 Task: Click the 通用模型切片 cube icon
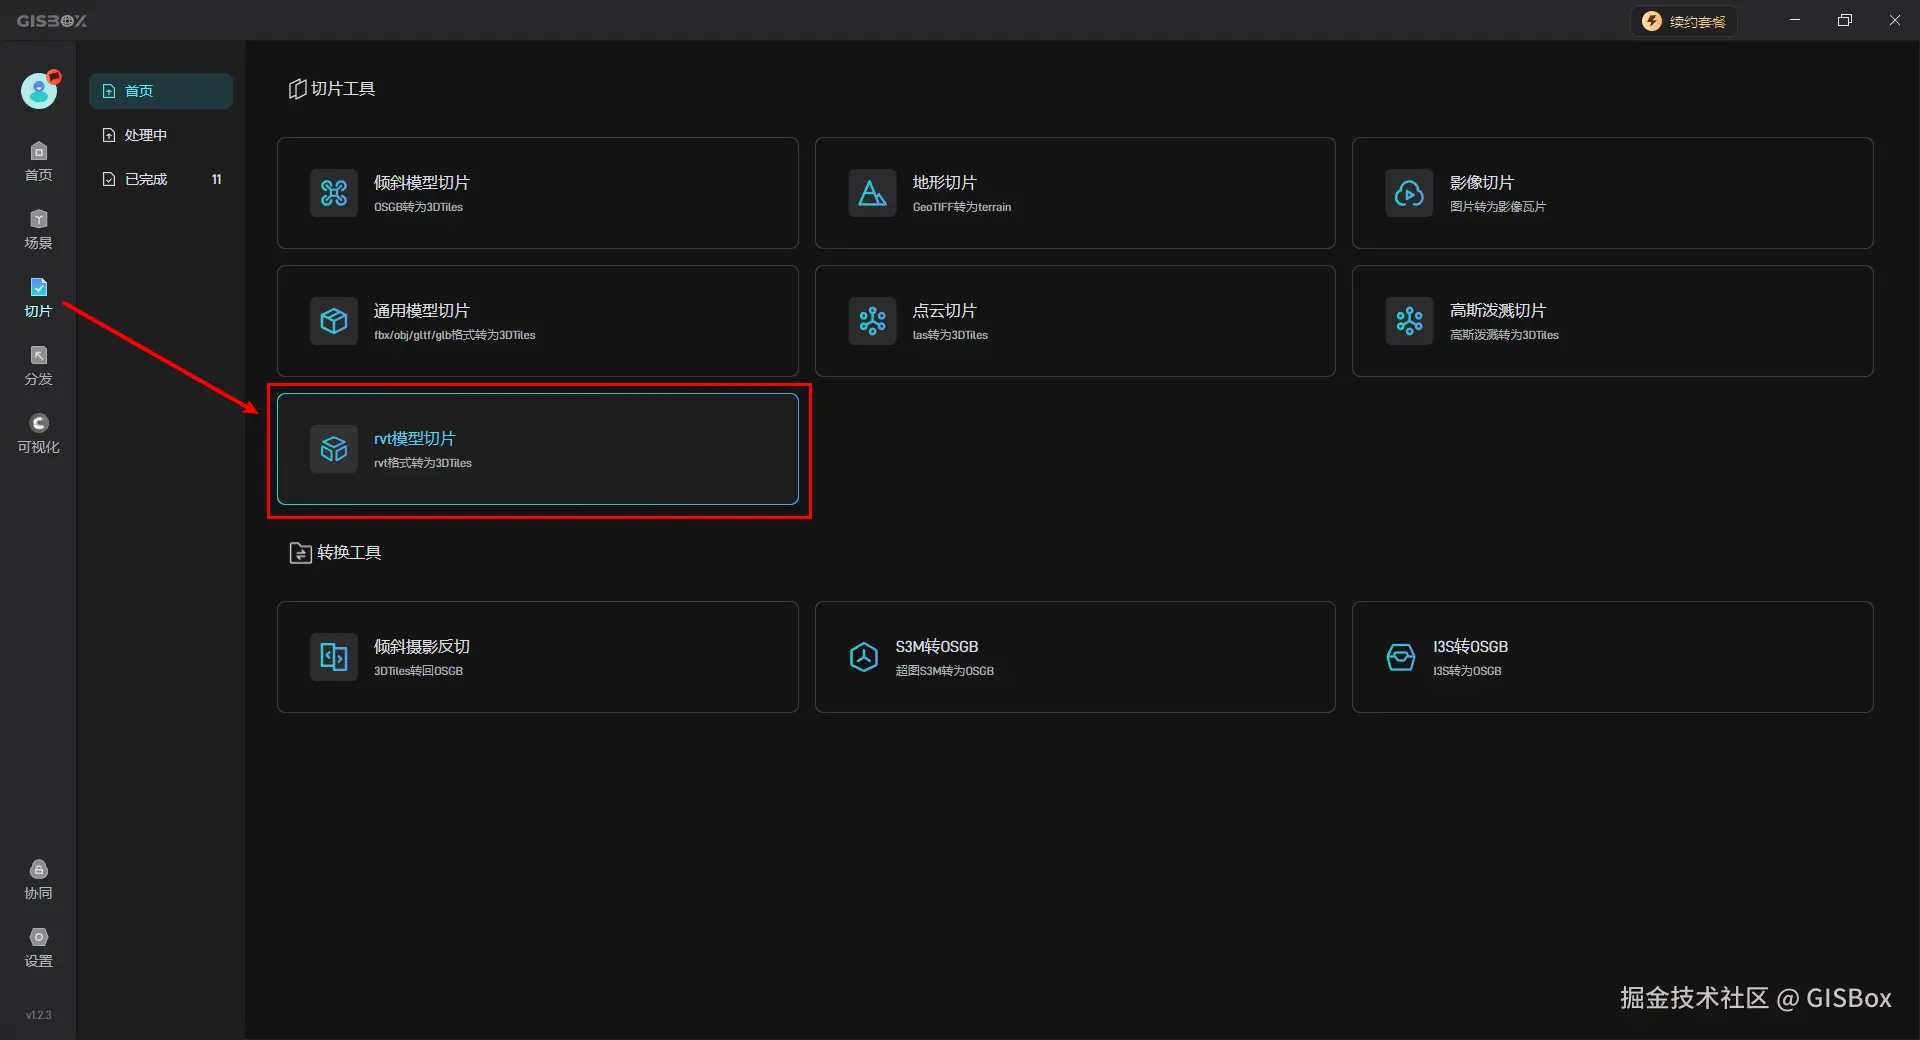tap(334, 321)
